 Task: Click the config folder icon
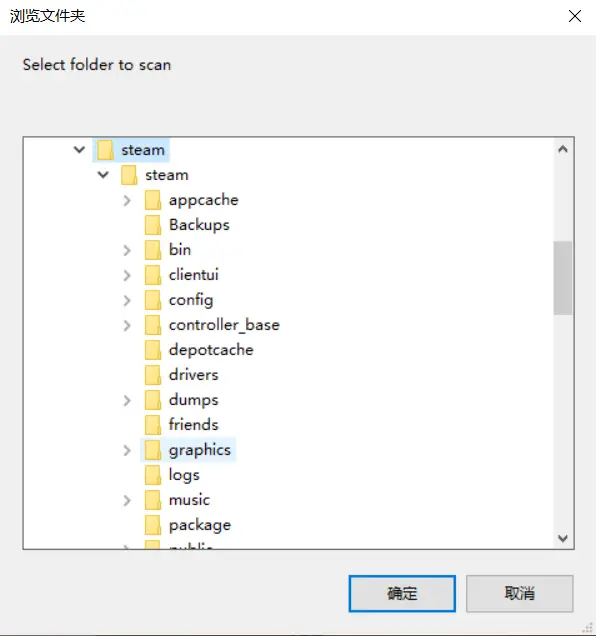153,300
